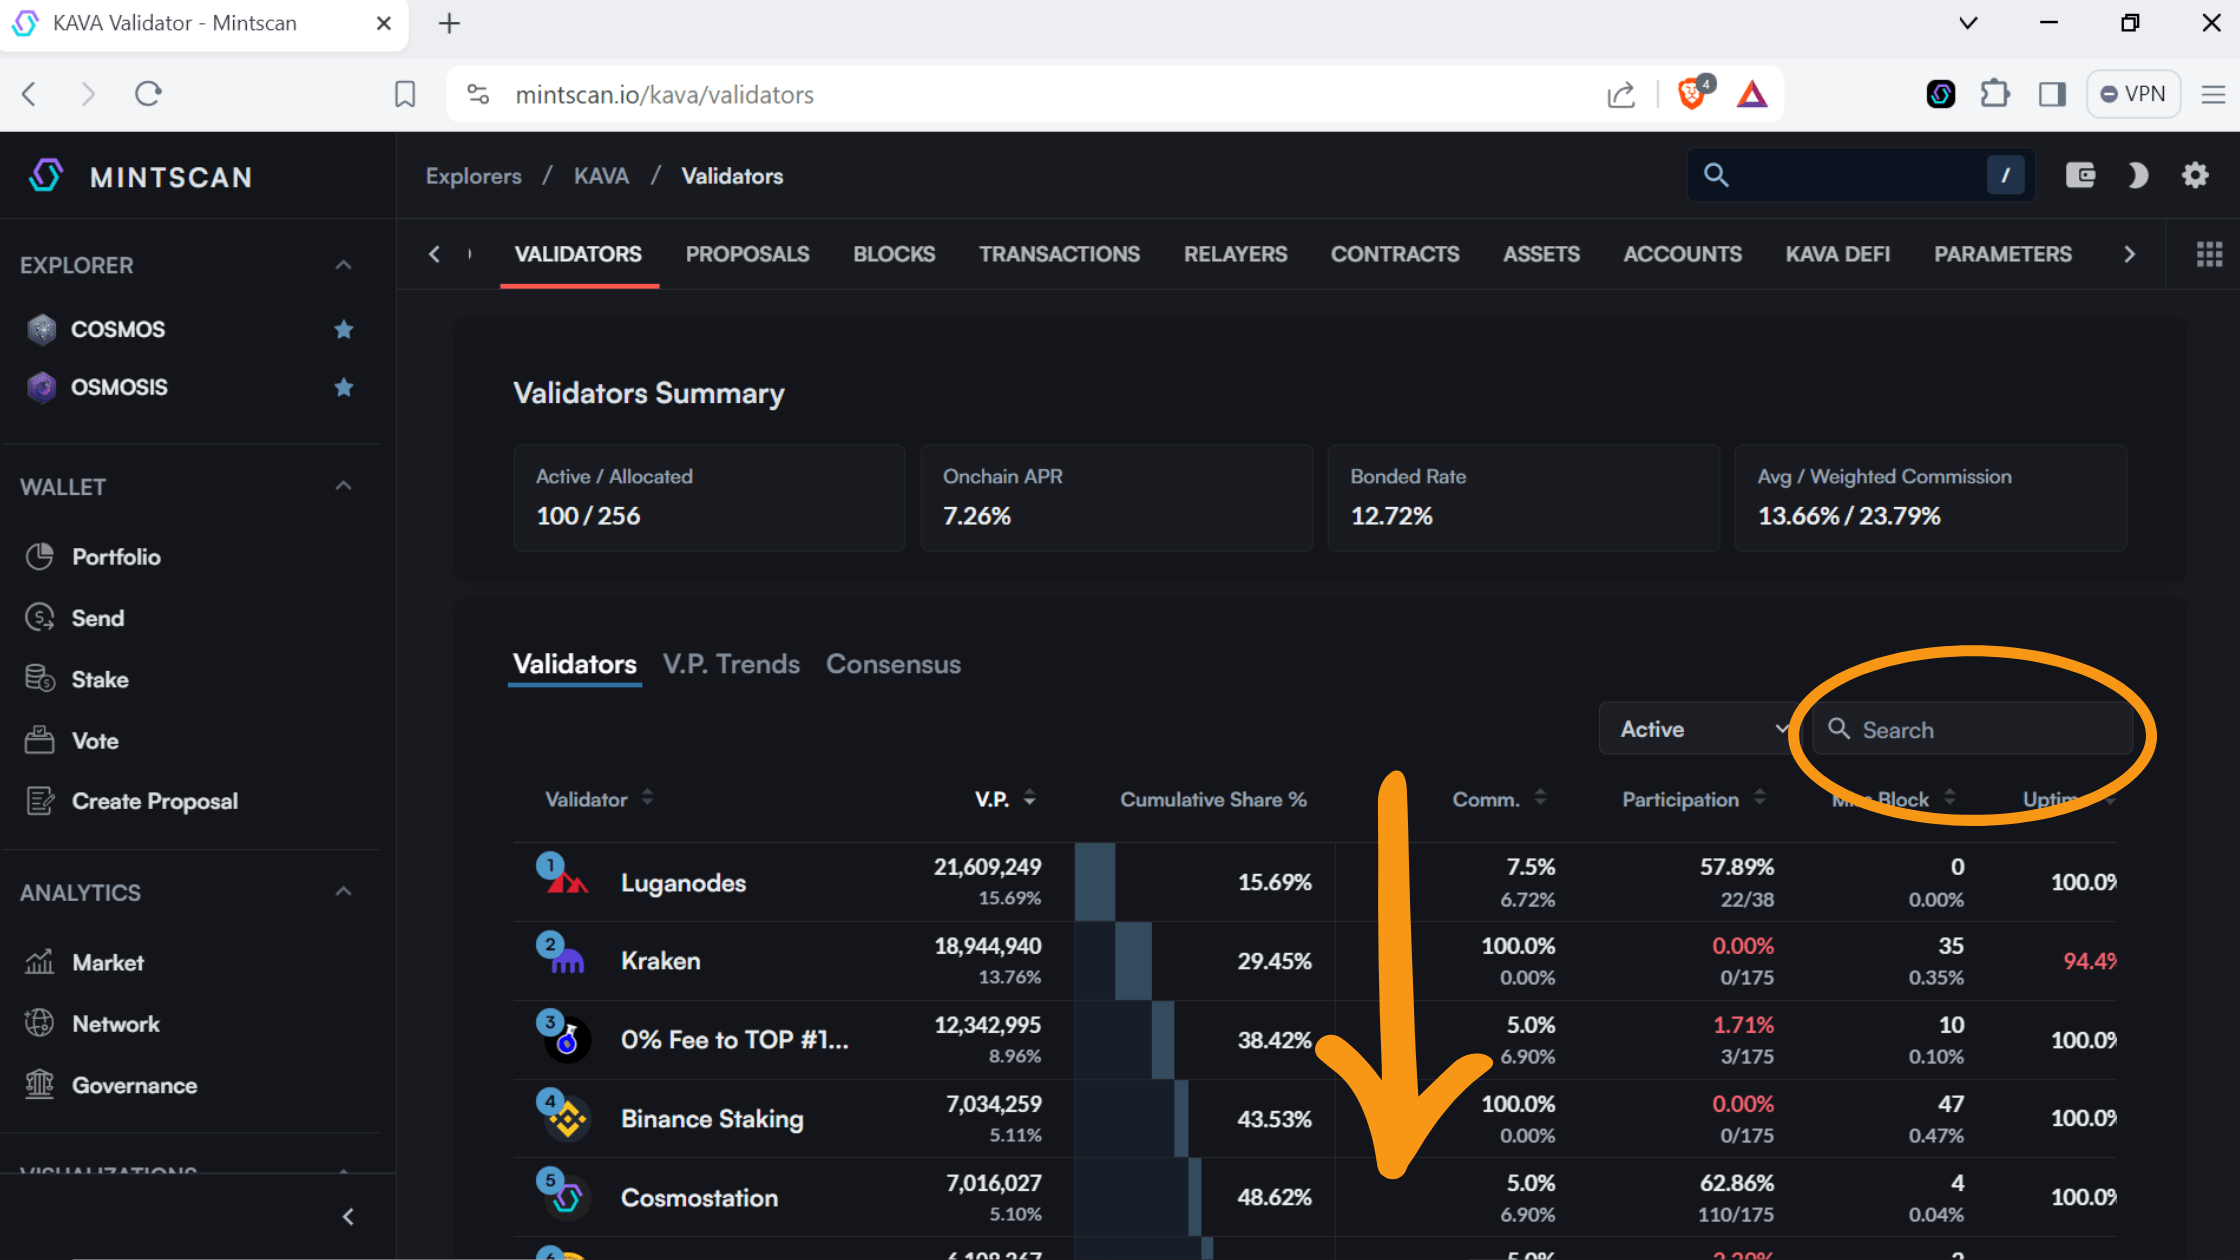Collapse the WALLET section chevron

click(344, 485)
